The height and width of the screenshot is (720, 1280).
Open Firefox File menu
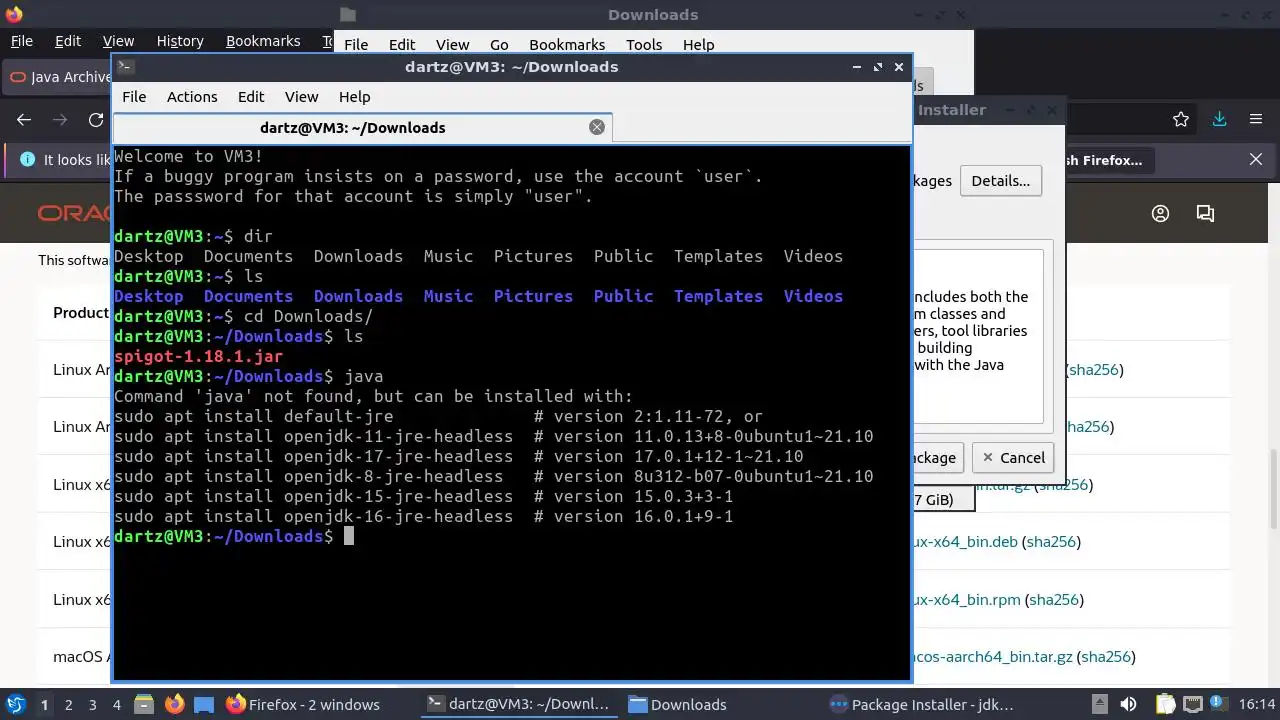22,41
